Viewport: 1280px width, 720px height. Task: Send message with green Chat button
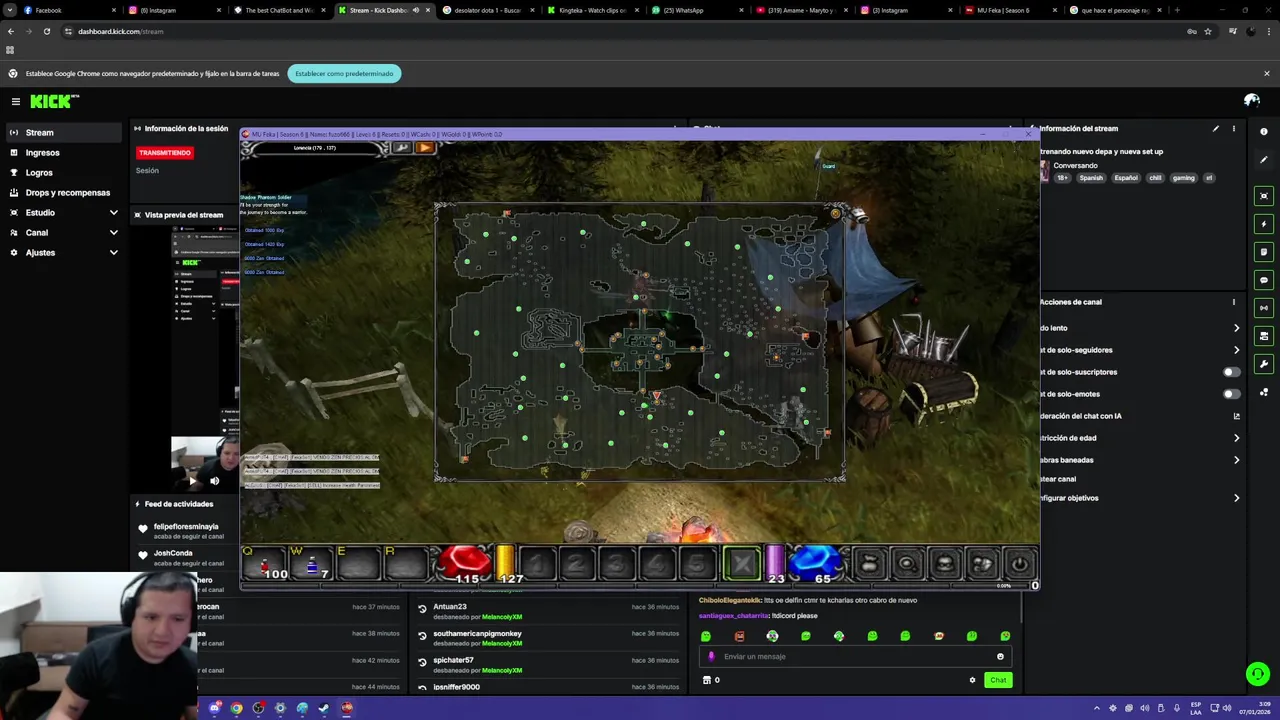pyautogui.click(x=998, y=680)
